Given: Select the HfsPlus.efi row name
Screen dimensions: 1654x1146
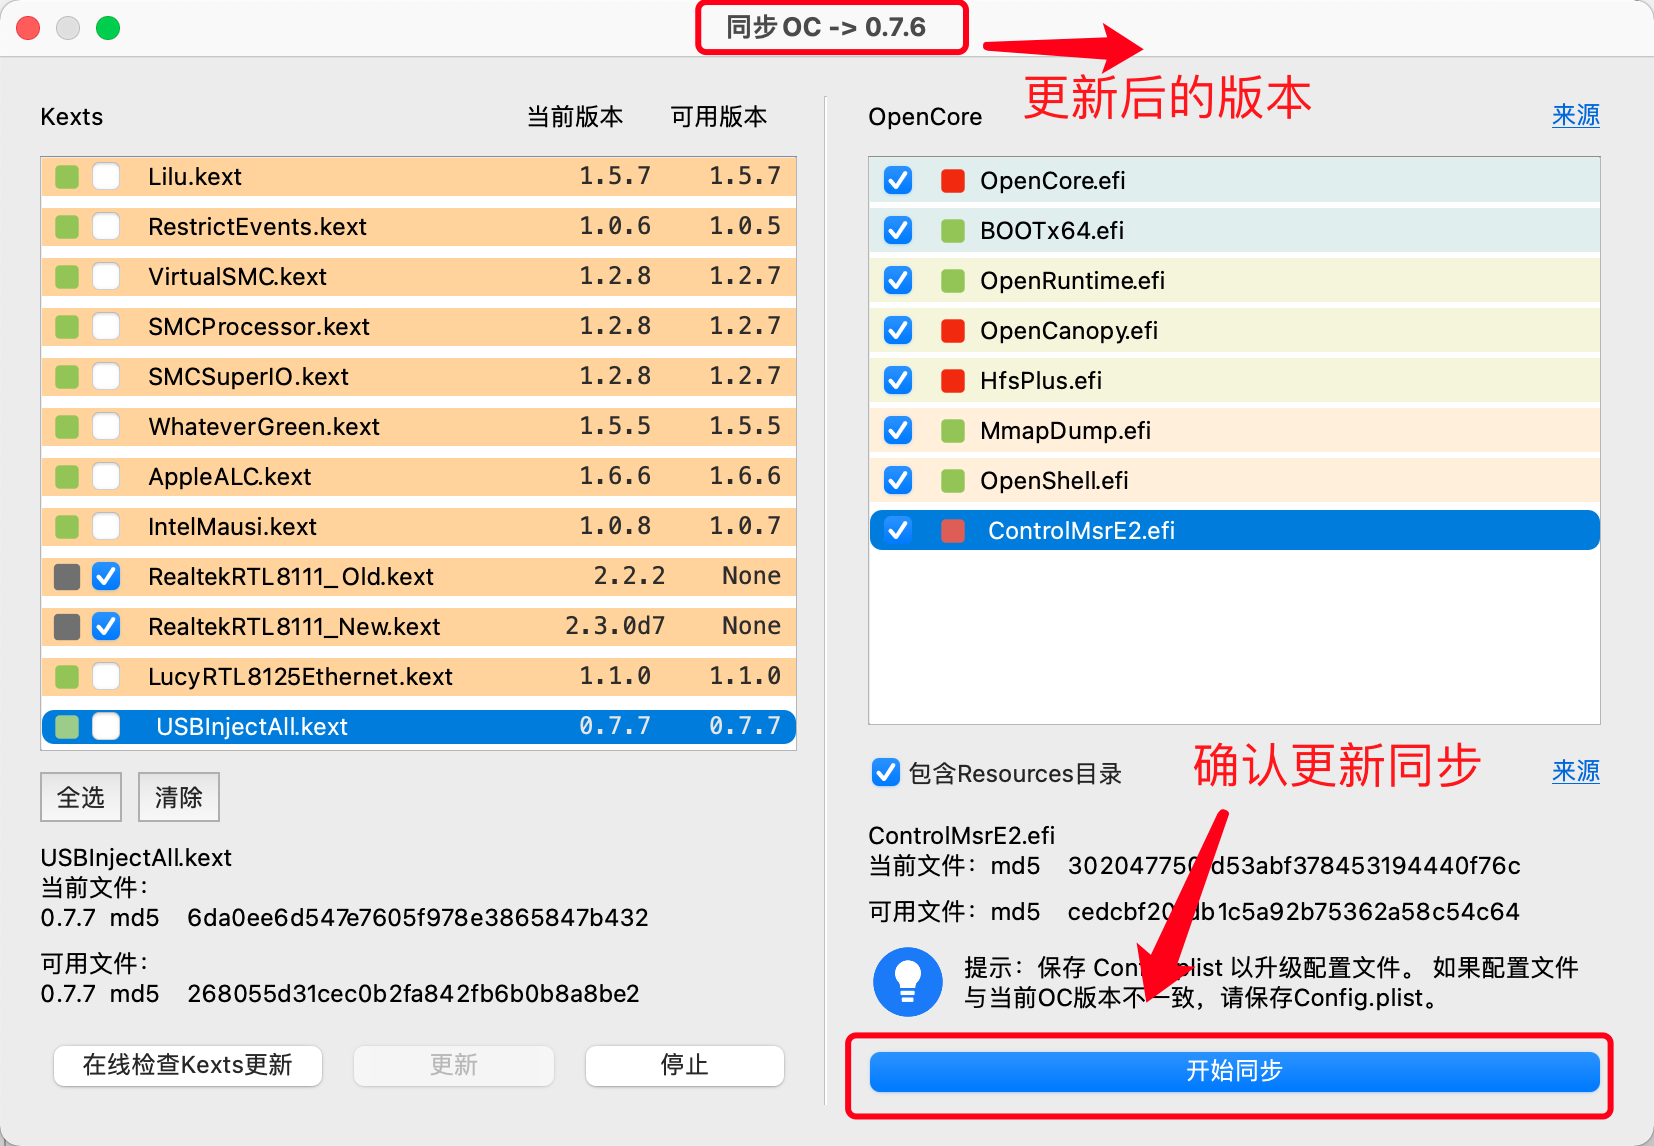Looking at the screenshot, I should point(1041,381).
